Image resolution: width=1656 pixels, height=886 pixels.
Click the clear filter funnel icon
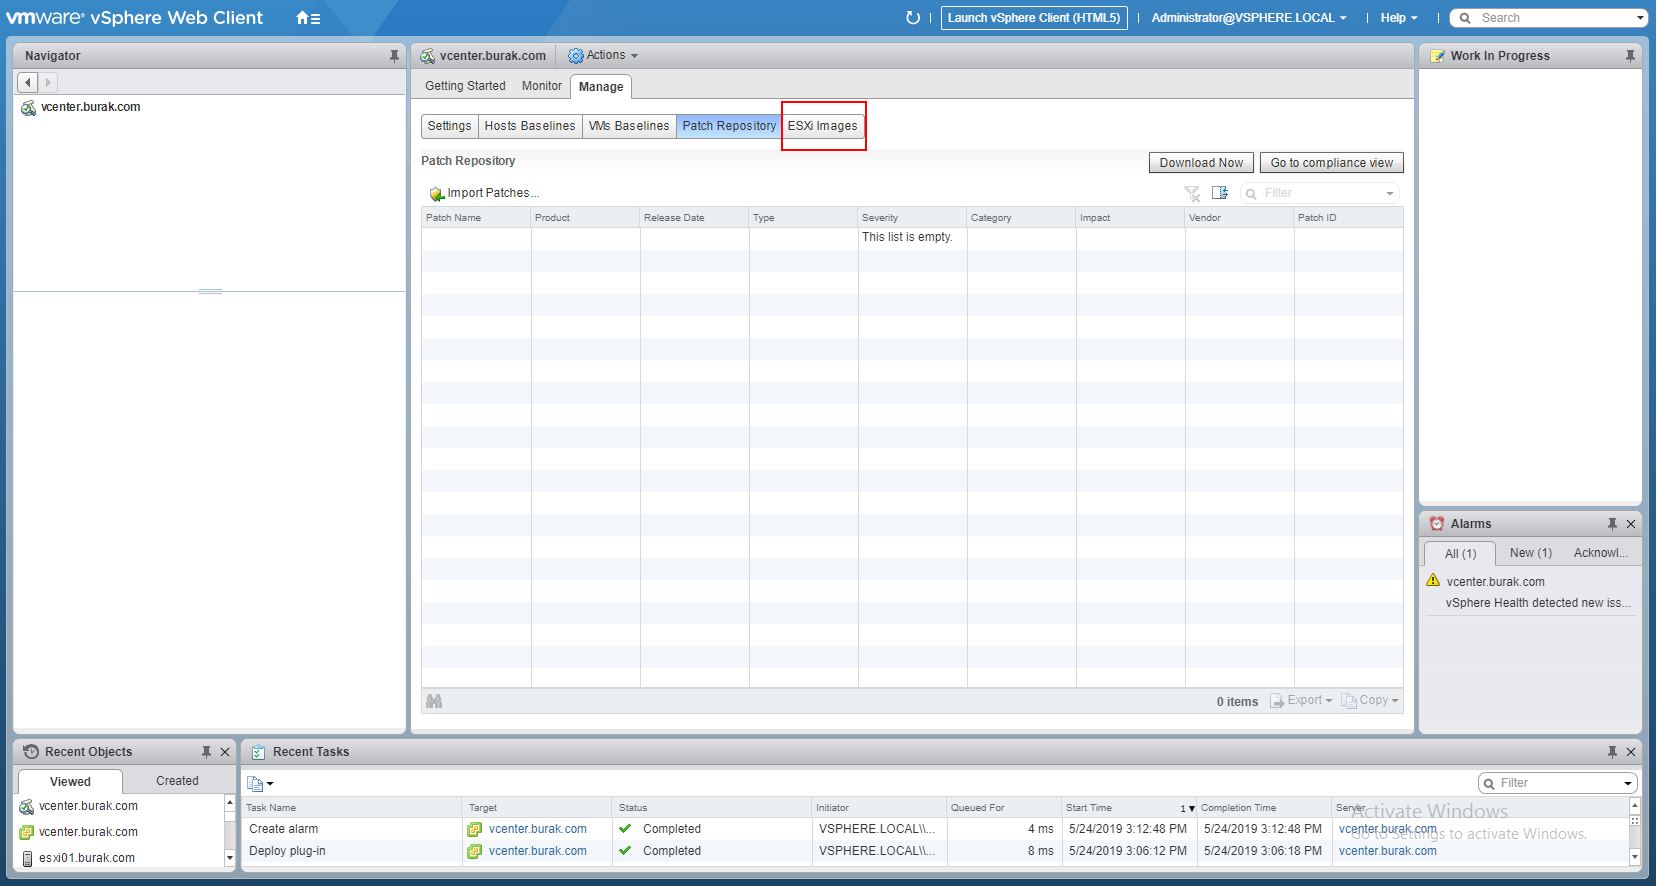click(1192, 193)
